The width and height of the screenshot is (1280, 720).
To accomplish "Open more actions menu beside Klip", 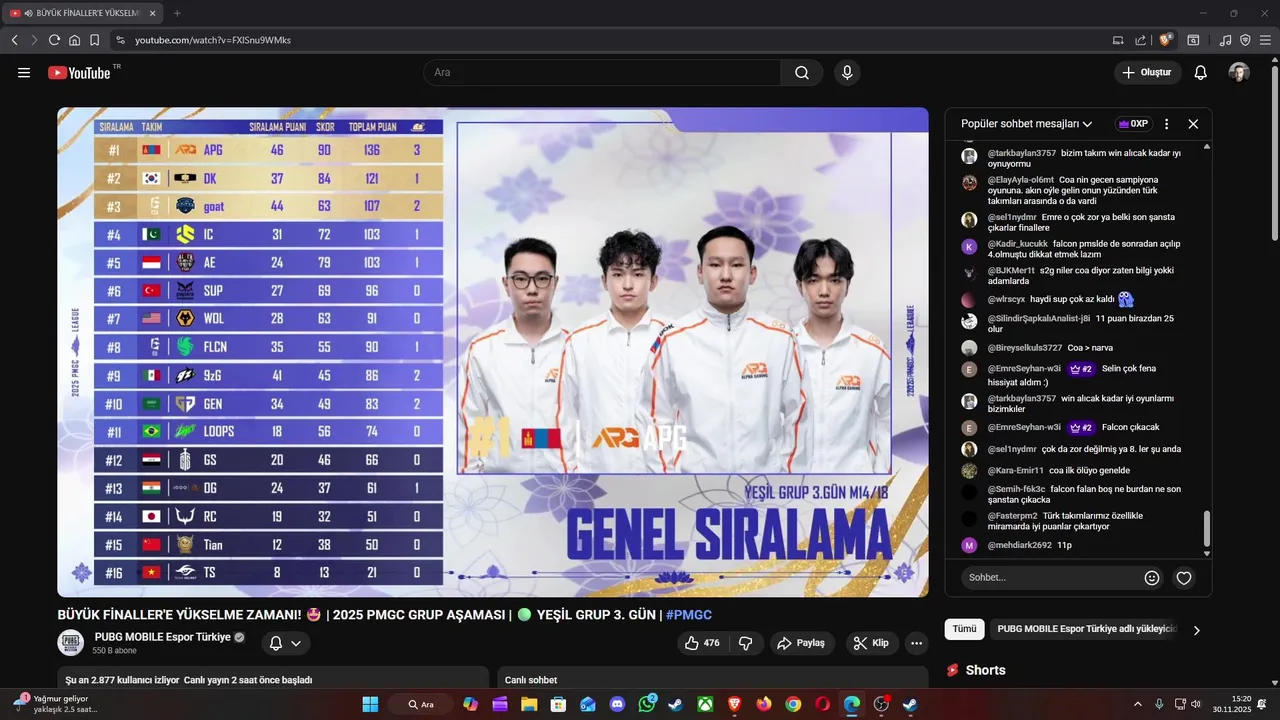I will pos(916,643).
